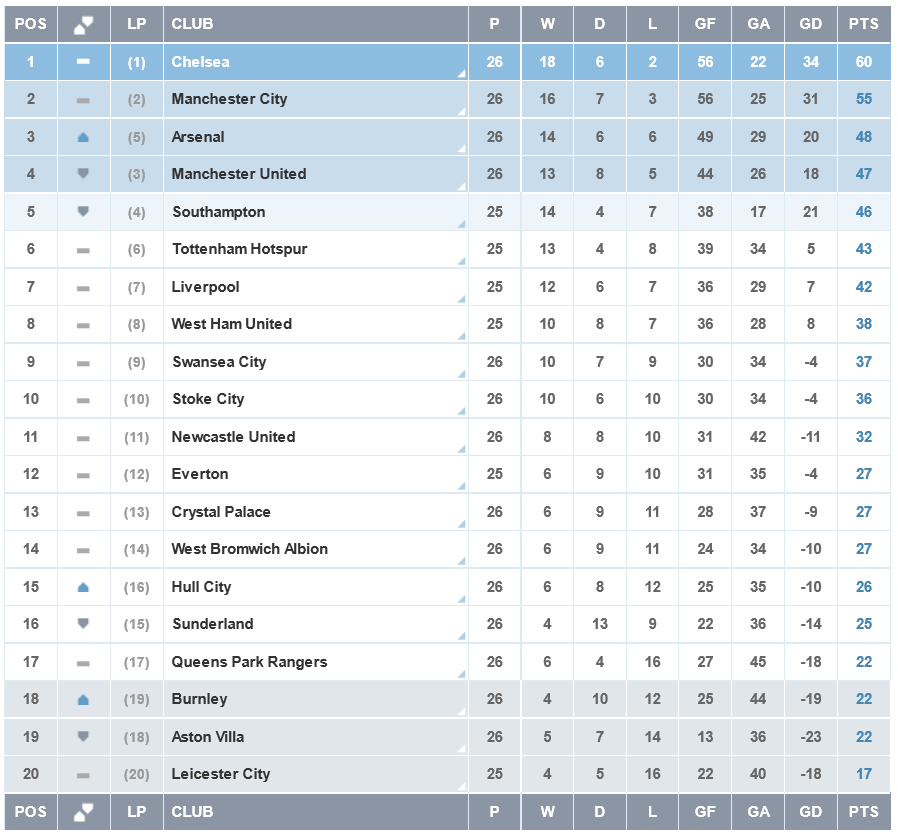Screen dimensions: 898x835
Task: Click Arsenal's blue up-movement arrow
Action: click(83, 137)
